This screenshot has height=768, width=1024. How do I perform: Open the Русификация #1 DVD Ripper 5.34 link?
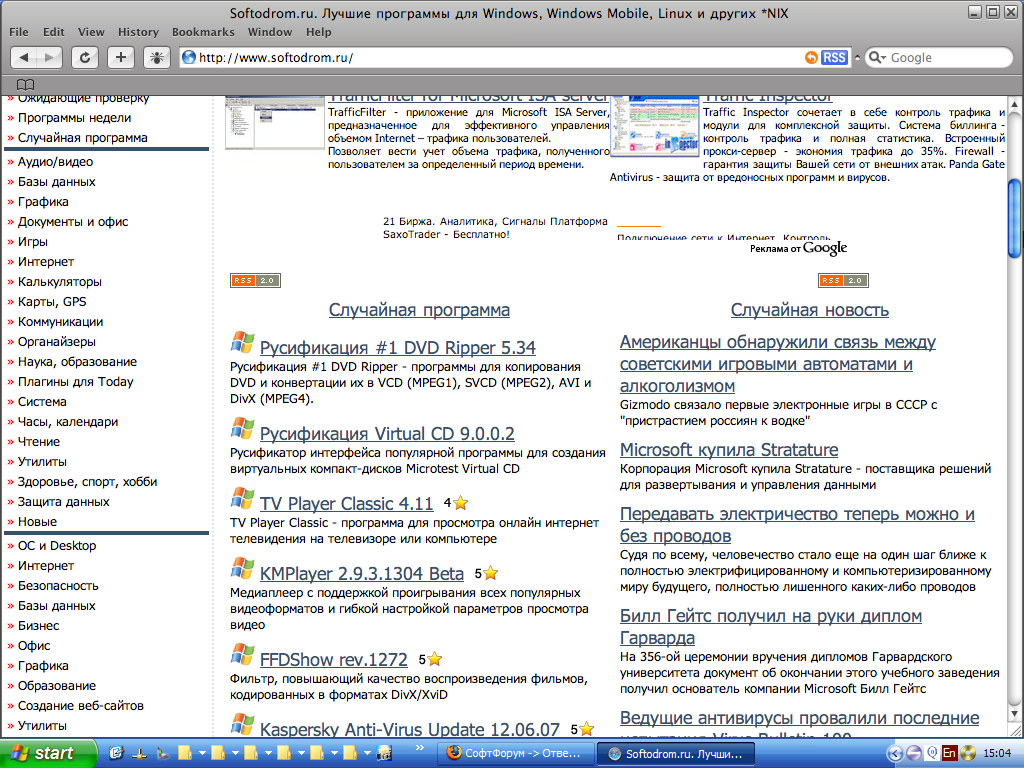coord(398,347)
